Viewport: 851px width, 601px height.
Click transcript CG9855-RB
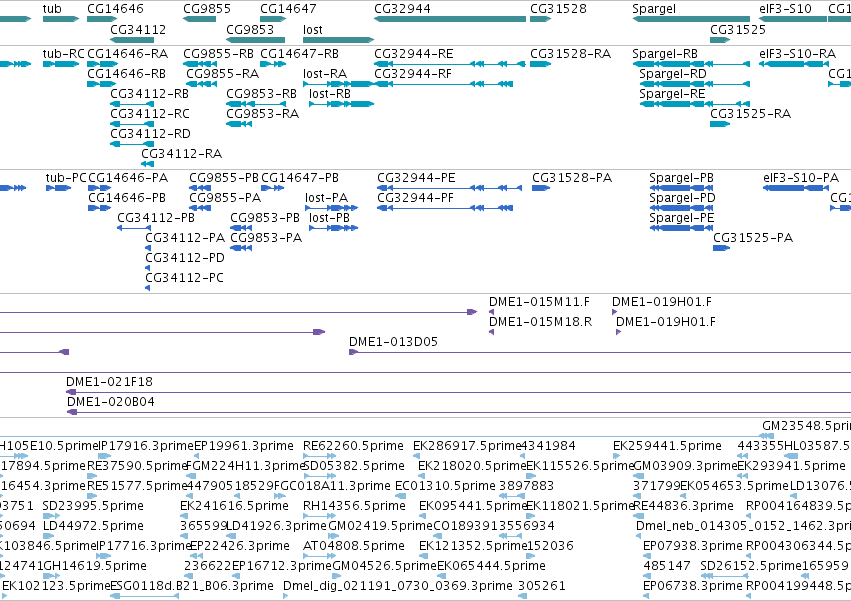[x=200, y=64]
